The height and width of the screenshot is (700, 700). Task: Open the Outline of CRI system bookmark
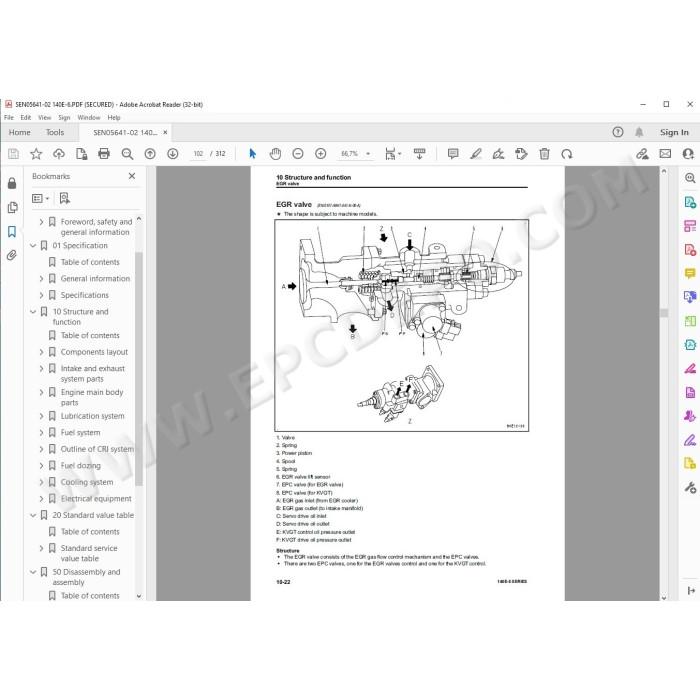97,449
